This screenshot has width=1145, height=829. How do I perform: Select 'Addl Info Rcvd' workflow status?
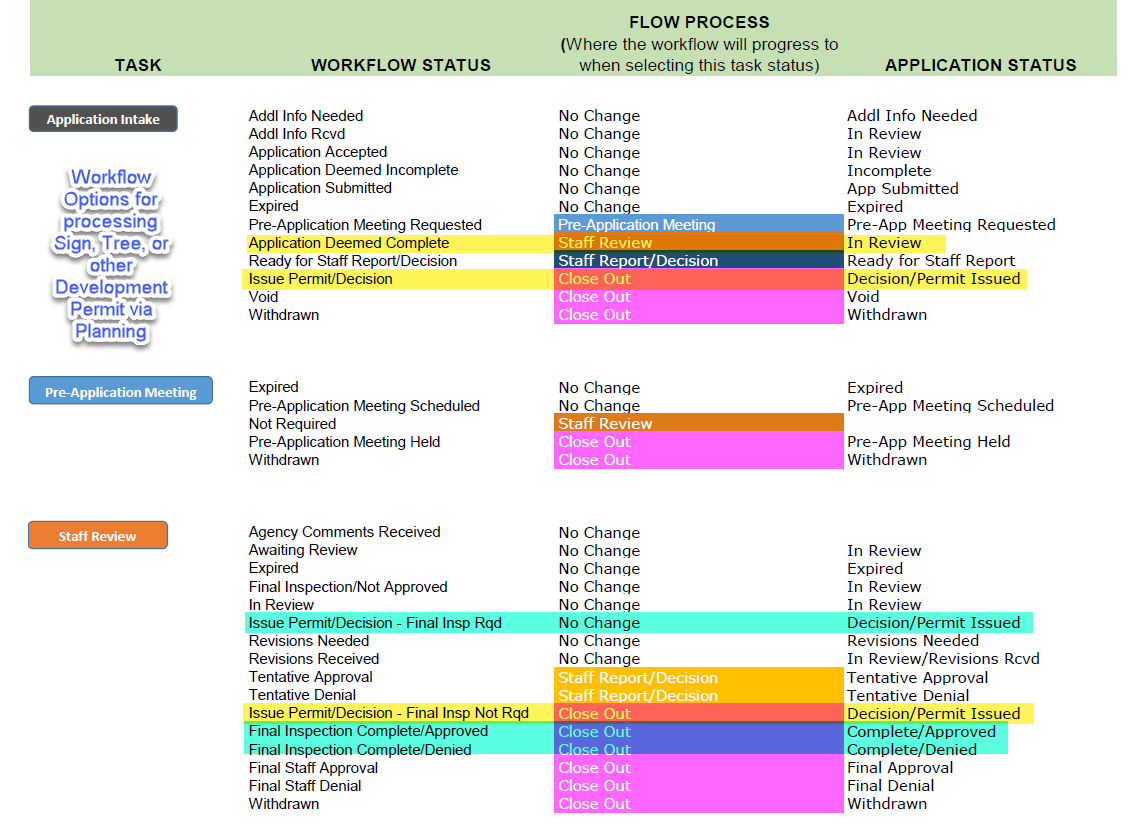tap(296, 134)
